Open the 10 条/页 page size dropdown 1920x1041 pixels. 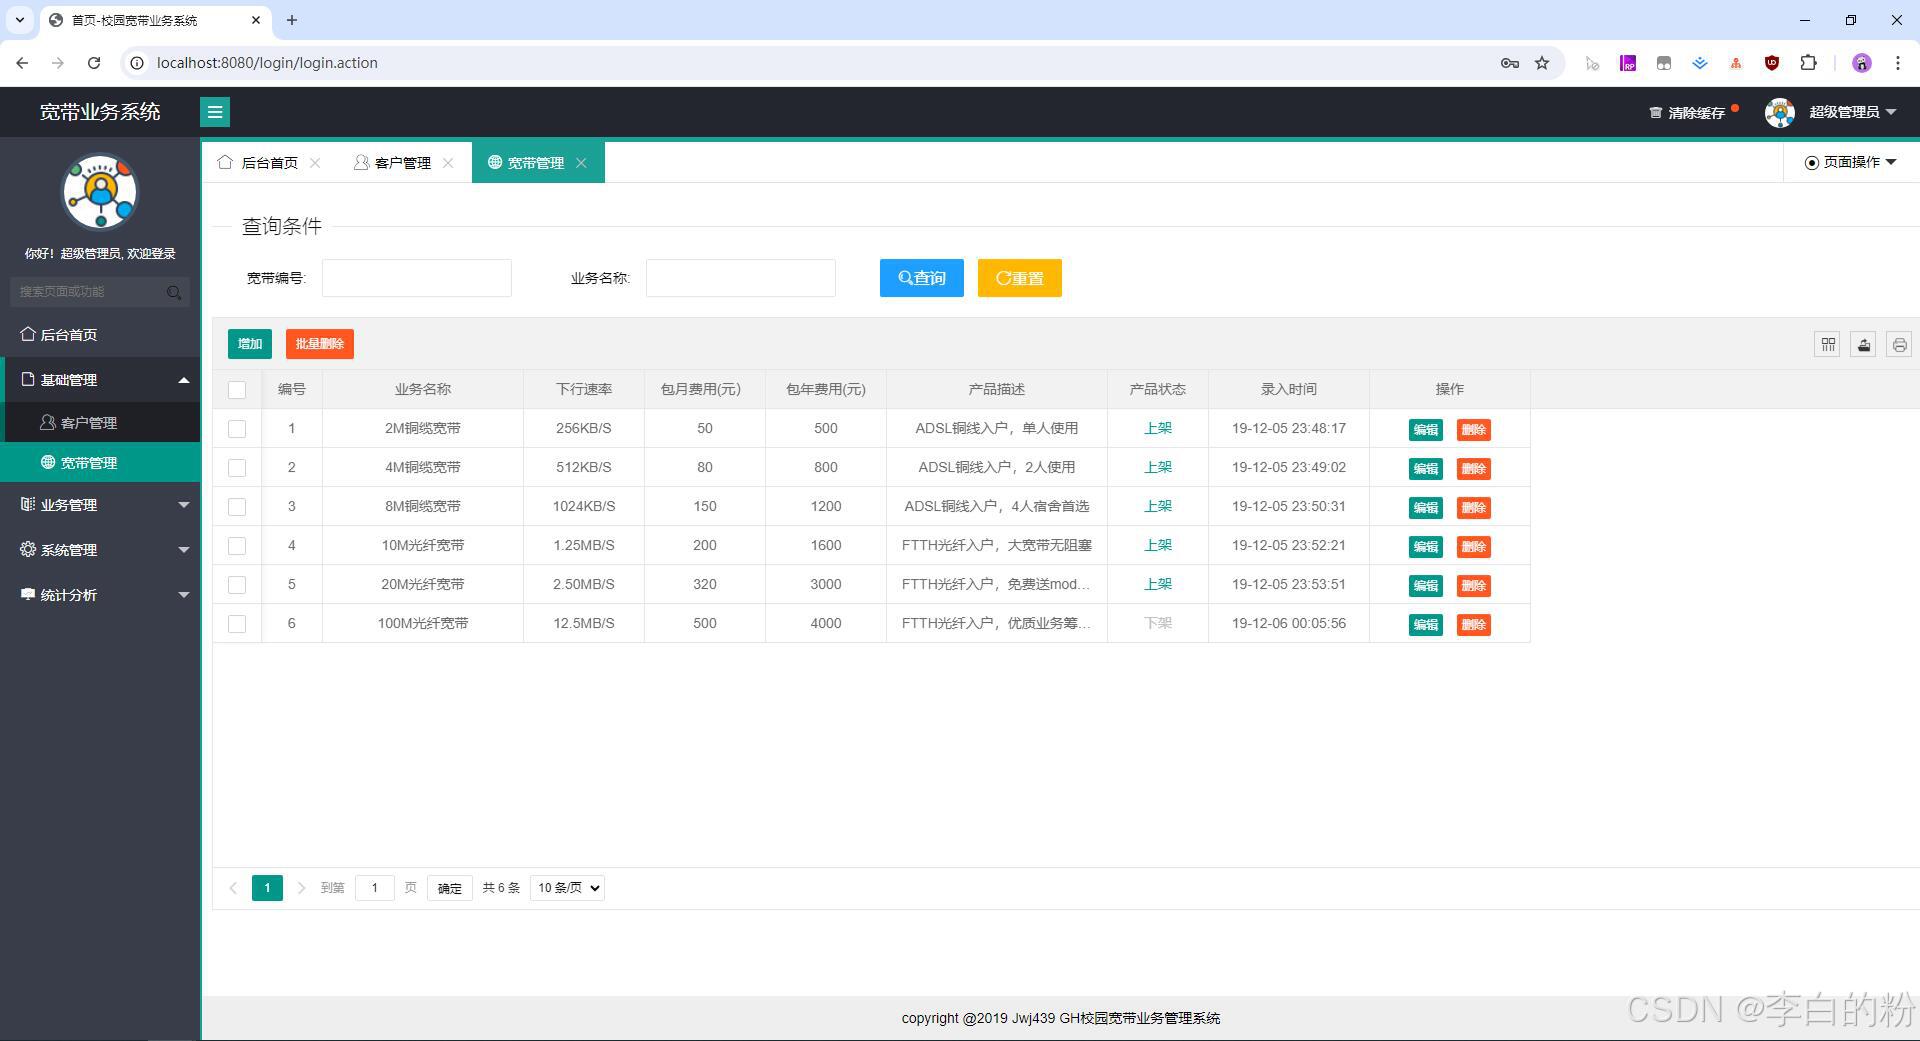click(567, 888)
